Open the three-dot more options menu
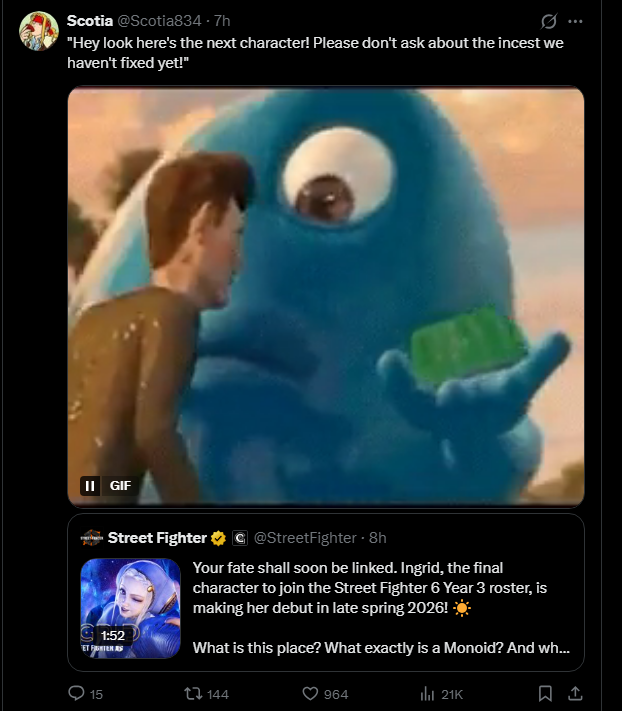Screen dimensions: 622x711 tap(575, 21)
